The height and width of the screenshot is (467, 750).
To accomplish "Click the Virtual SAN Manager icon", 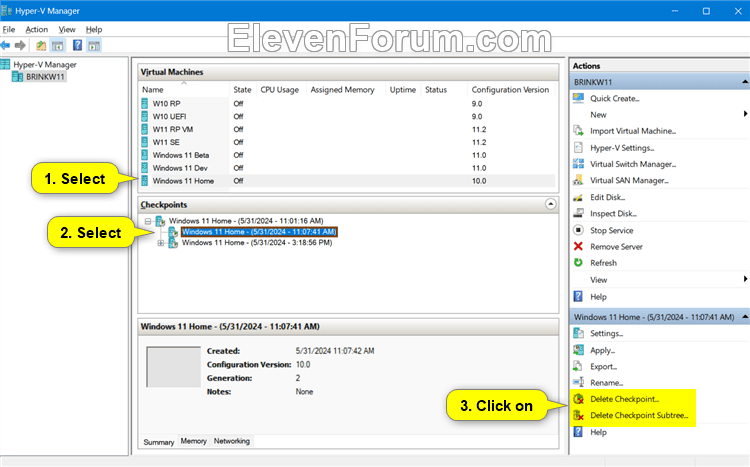I will click(x=578, y=180).
